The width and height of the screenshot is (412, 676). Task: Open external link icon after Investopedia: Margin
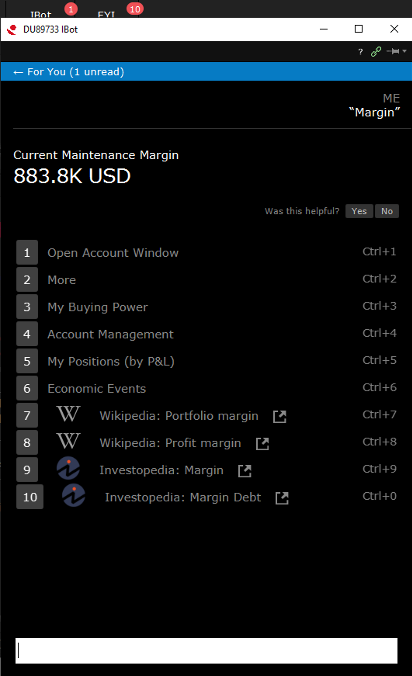point(245,471)
